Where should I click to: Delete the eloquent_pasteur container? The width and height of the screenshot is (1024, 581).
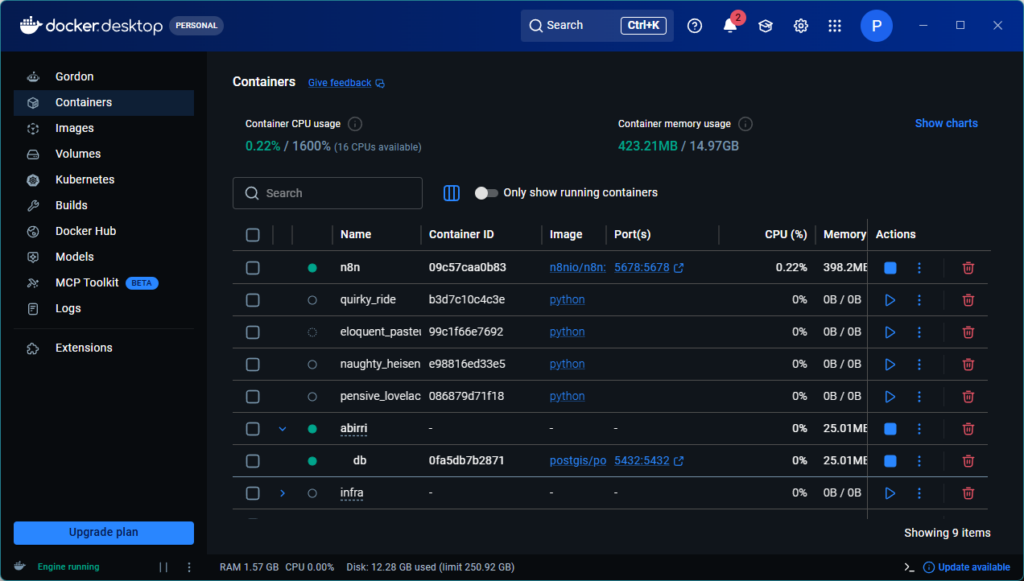[968, 332]
